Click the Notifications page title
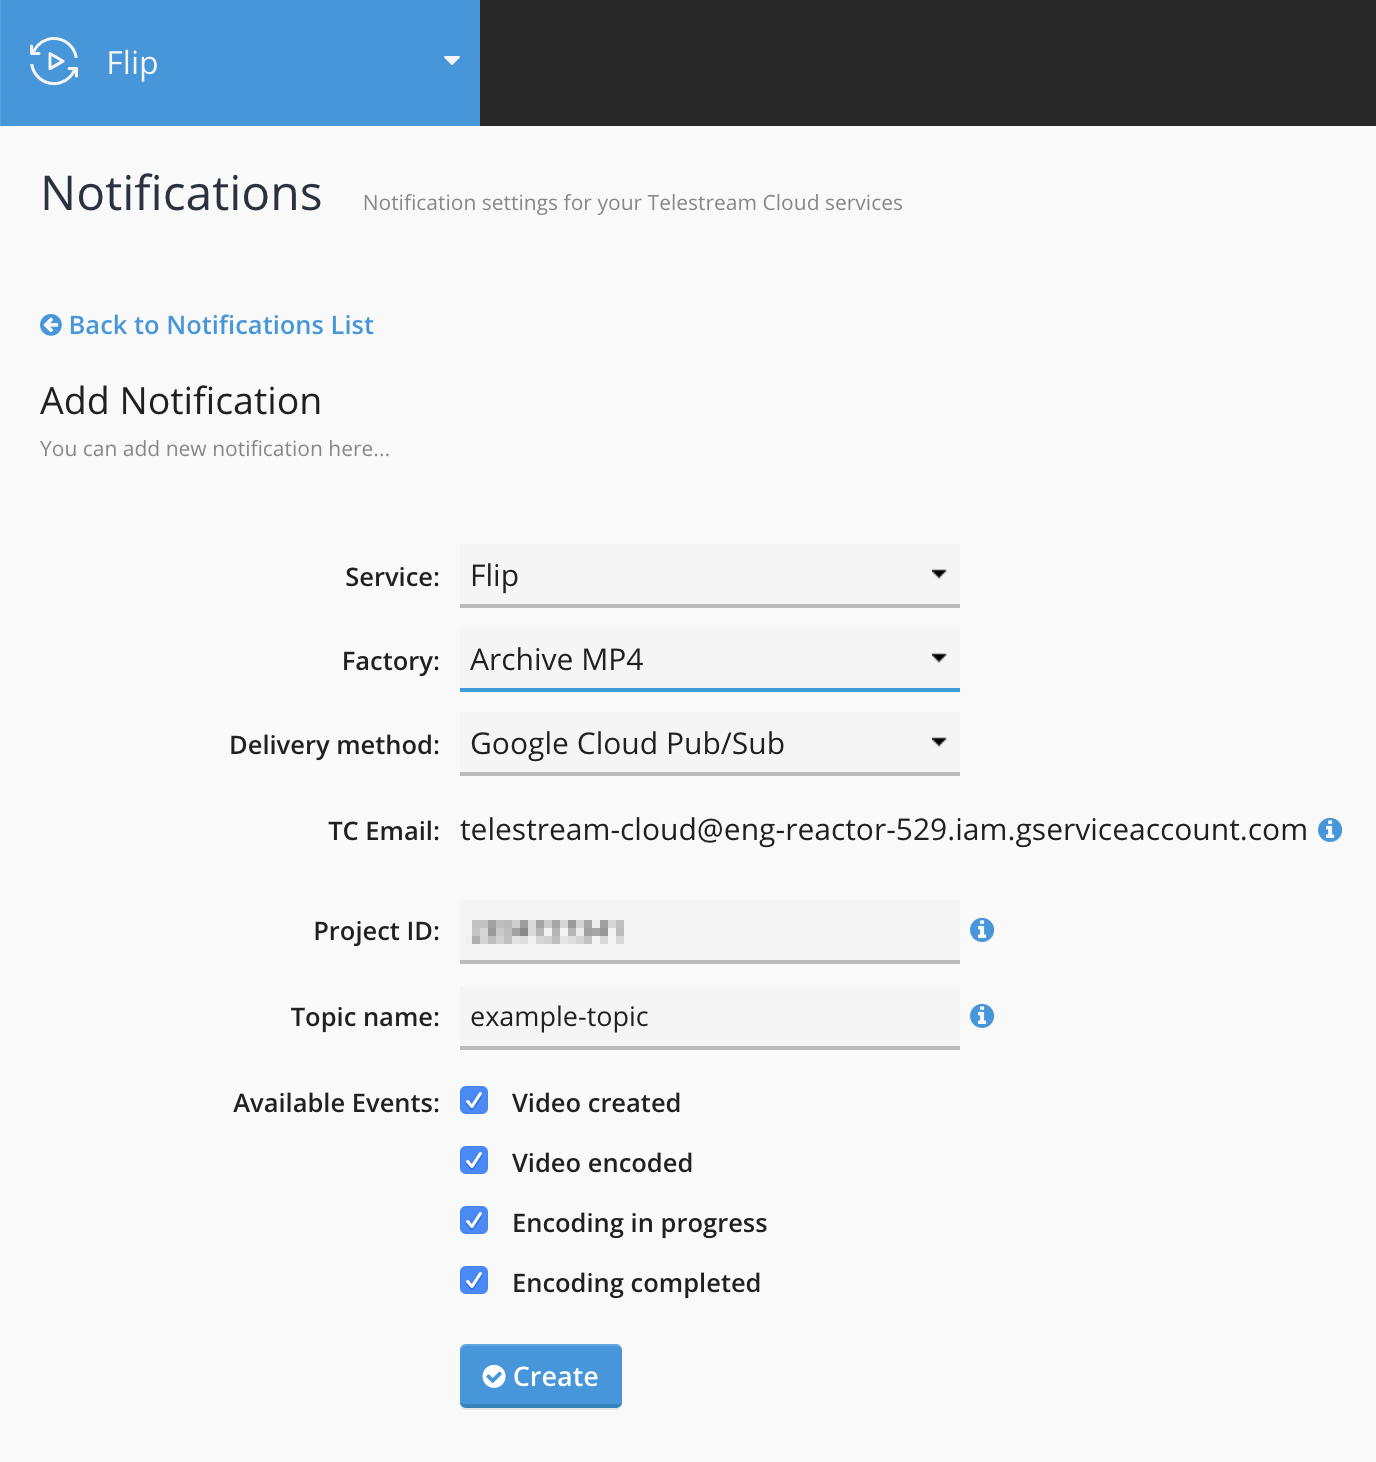 click(x=181, y=193)
